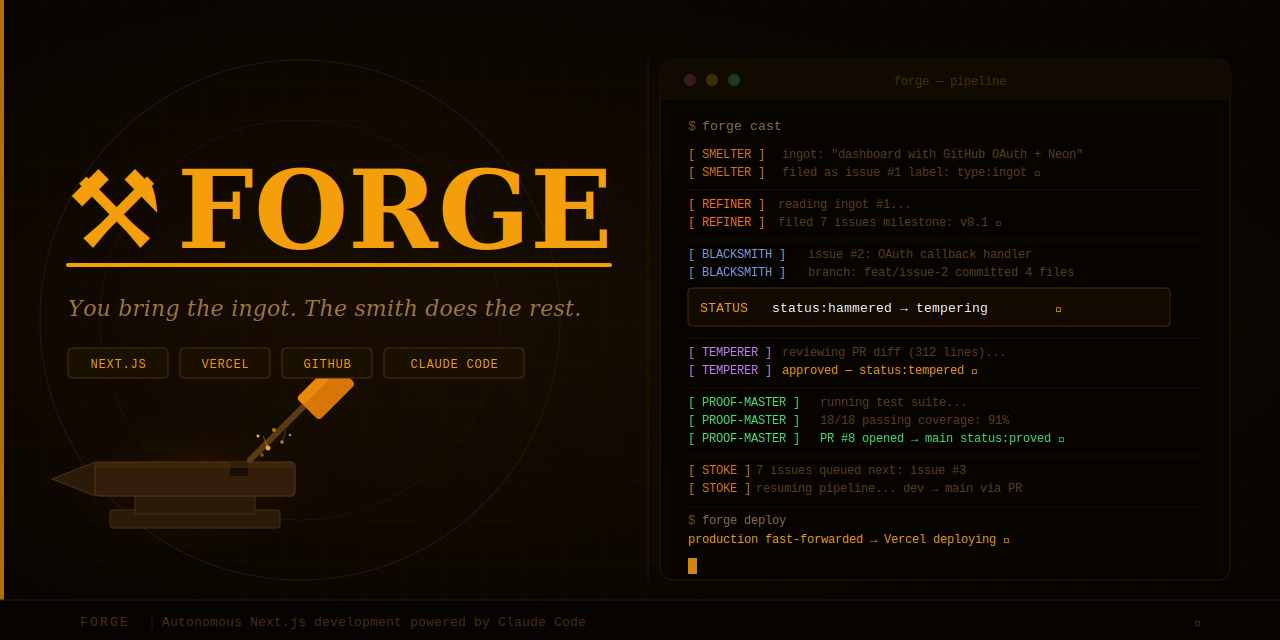Select the "$ forge cast" command line
The width and height of the screenshot is (1280, 640).
pos(735,127)
